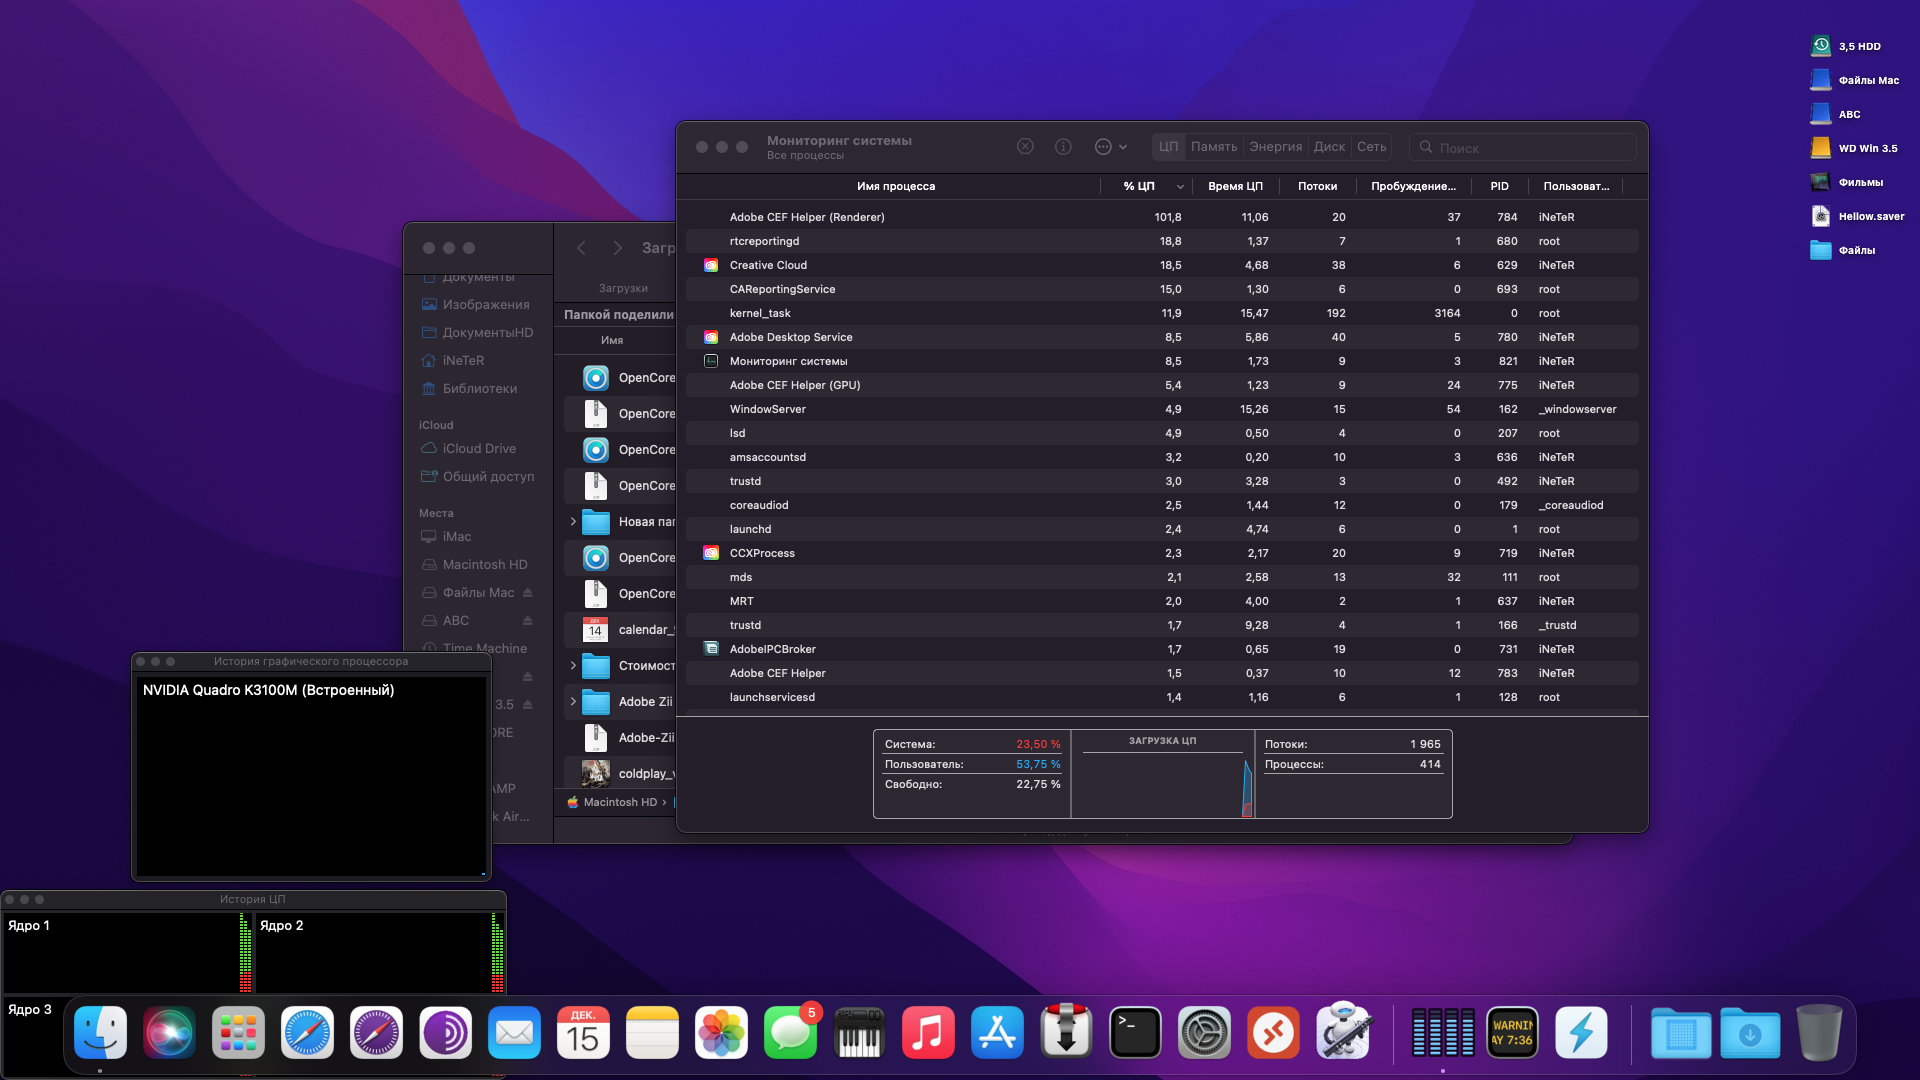Screen dimensions: 1920x1080
Task: Open Terminal from the dock
Action: (x=1135, y=1033)
